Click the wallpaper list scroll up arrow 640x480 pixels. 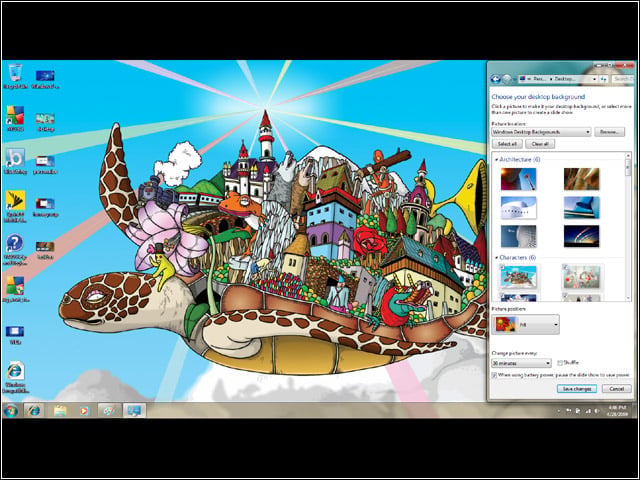(628, 156)
